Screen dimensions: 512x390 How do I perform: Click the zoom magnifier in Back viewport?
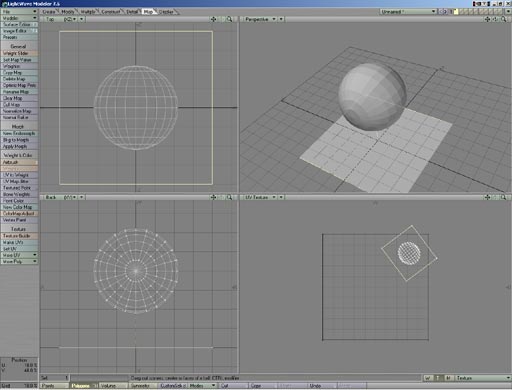pos(229,197)
